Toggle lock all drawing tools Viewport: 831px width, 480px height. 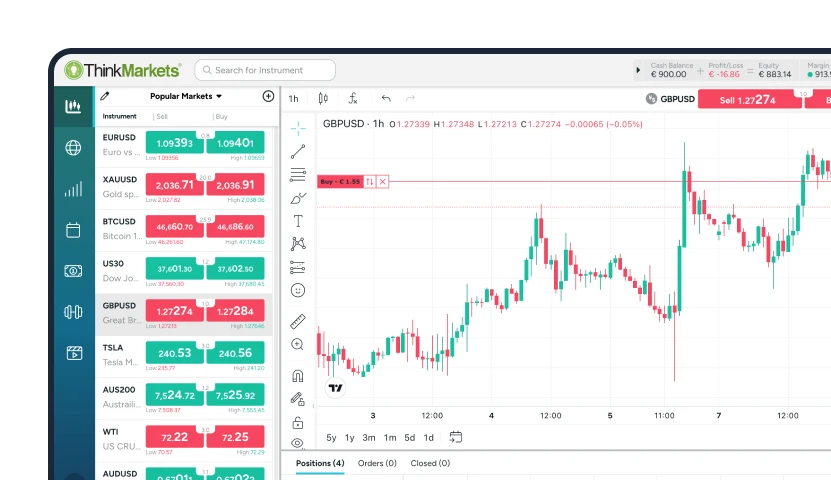click(298, 422)
